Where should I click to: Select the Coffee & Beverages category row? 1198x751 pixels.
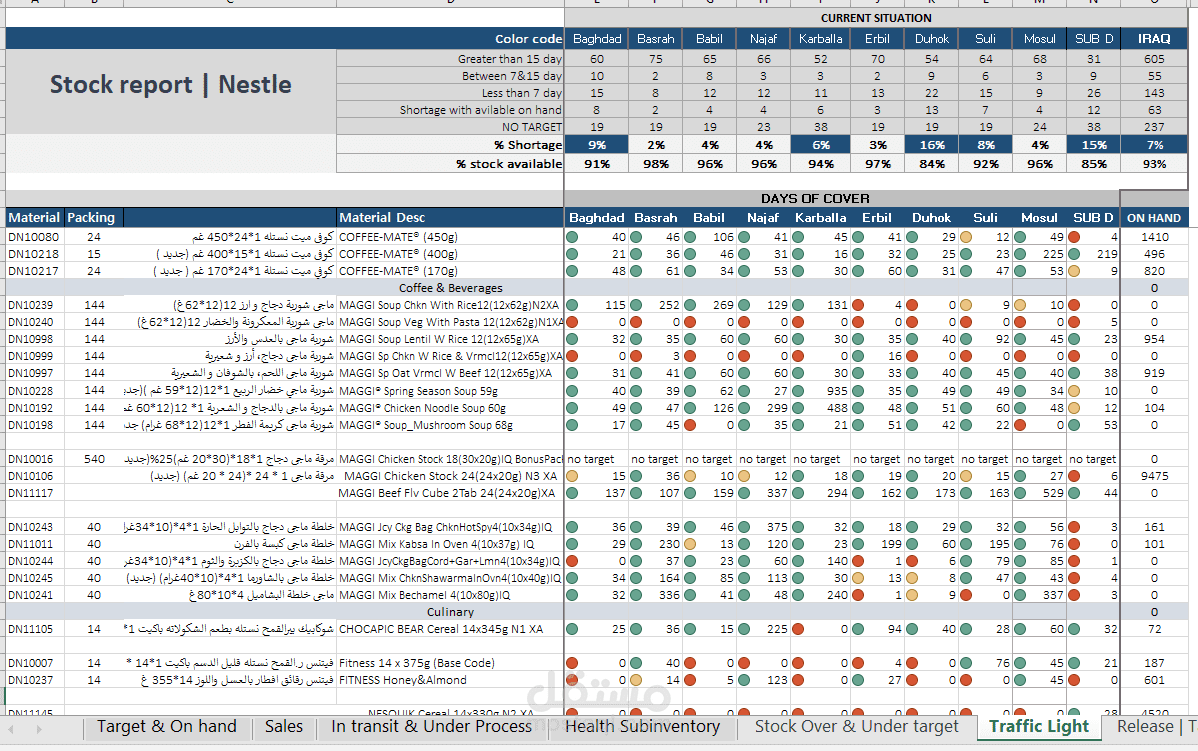451,289
